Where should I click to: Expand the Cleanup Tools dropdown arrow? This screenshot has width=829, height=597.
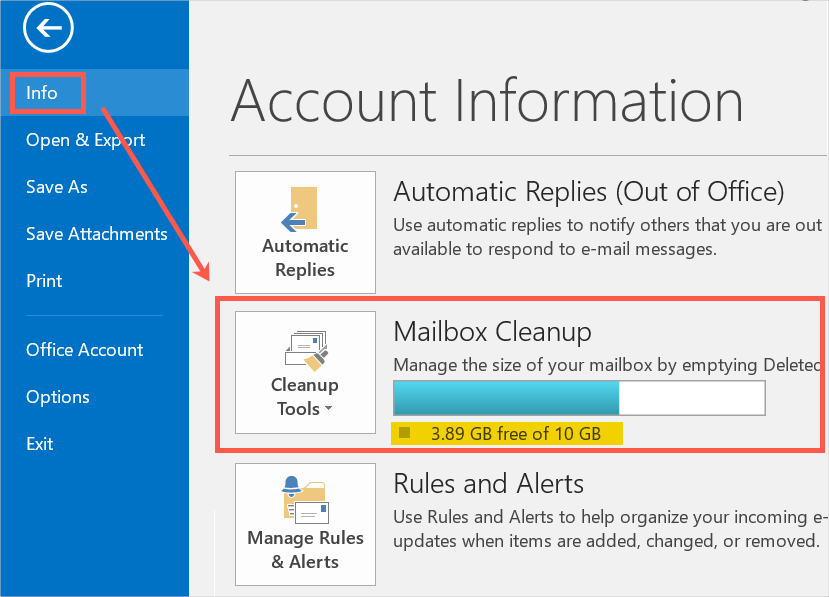[328, 410]
